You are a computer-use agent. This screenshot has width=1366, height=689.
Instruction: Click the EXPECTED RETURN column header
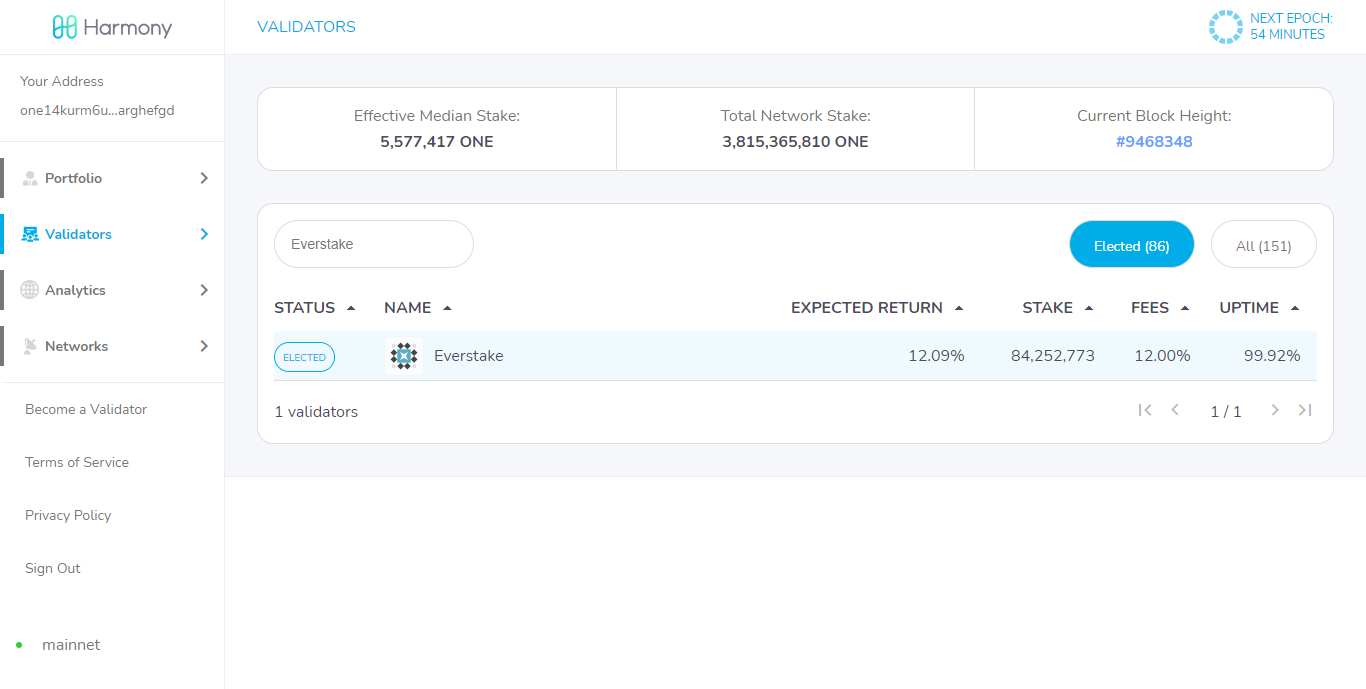tap(867, 308)
